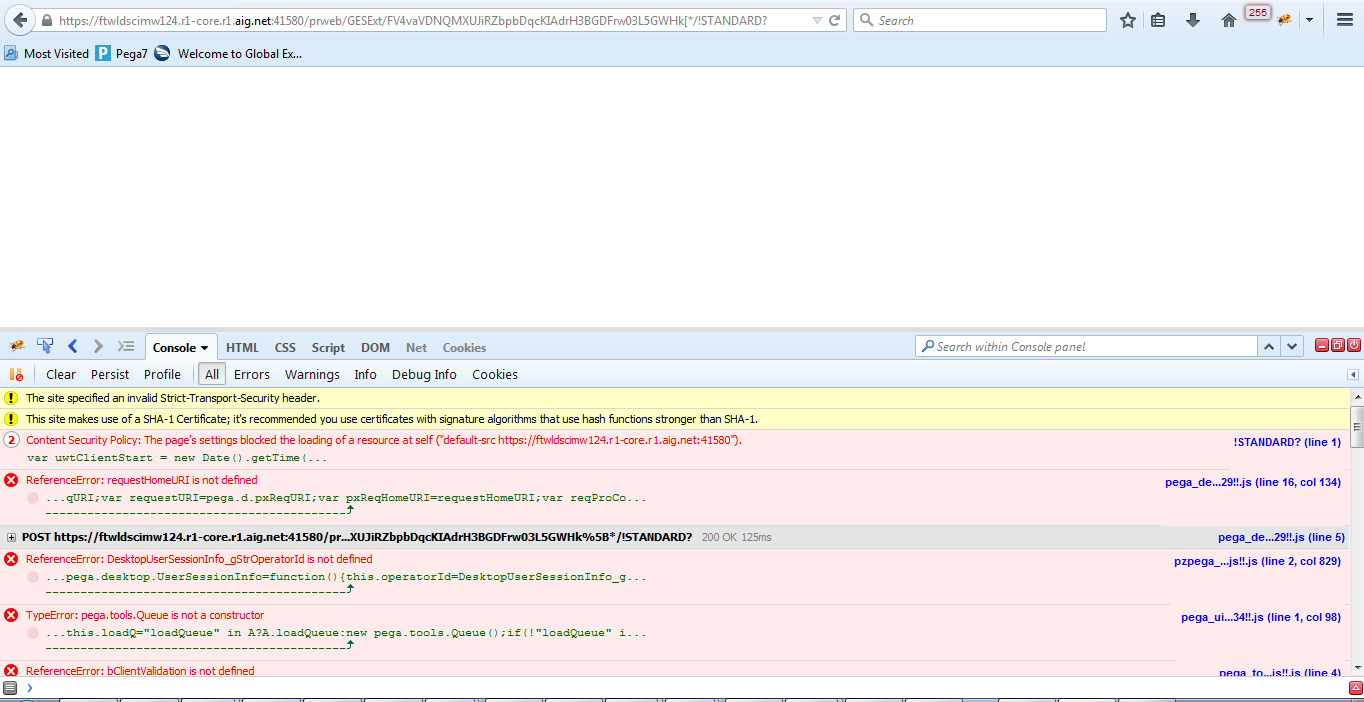Open the DOM panel tab
Image resolution: width=1364 pixels, height=702 pixels.
[x=375, y=347]
